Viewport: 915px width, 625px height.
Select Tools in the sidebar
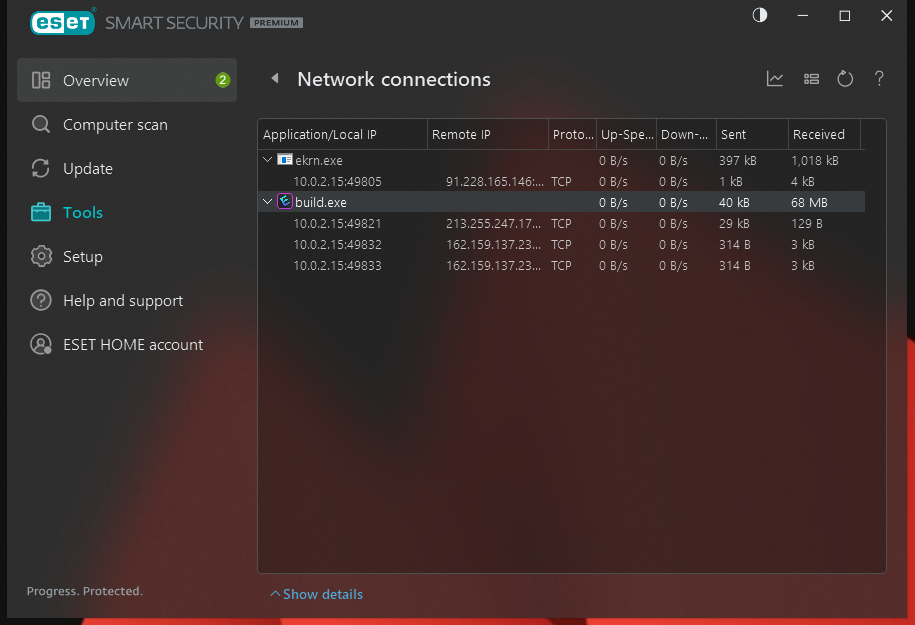tap(83, 212)
